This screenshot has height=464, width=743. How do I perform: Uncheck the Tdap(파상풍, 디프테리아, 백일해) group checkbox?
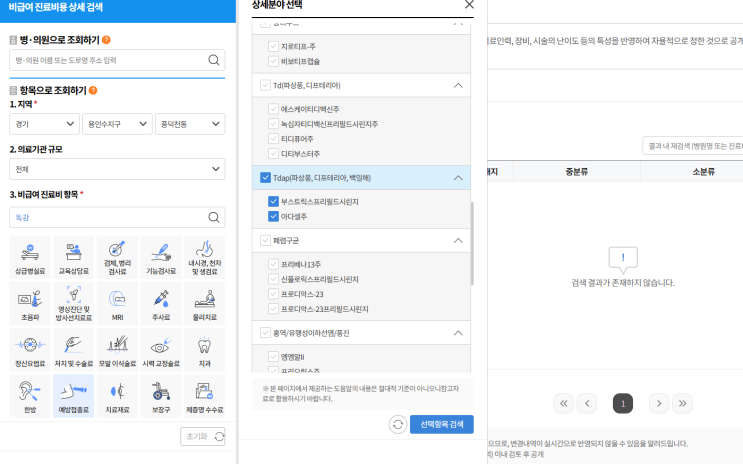(x=265, y=178)
